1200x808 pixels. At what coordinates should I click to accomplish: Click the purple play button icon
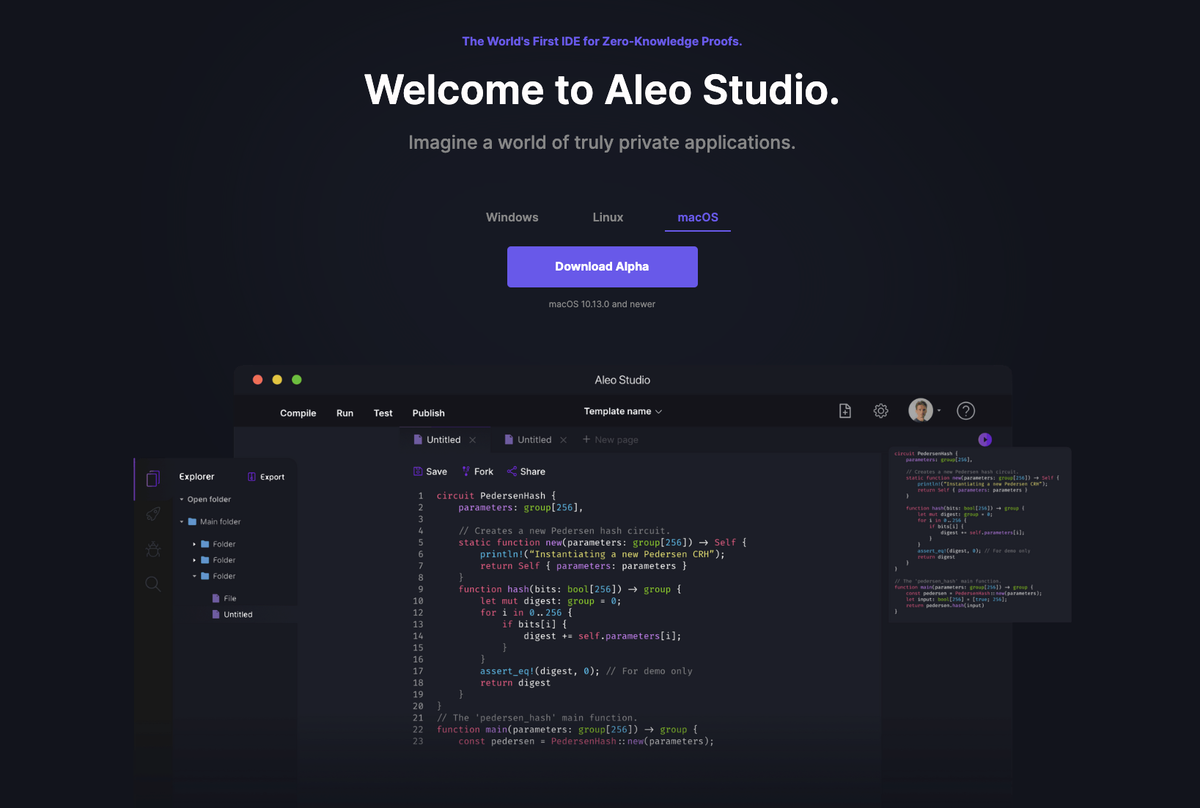(x=985, y=439)
